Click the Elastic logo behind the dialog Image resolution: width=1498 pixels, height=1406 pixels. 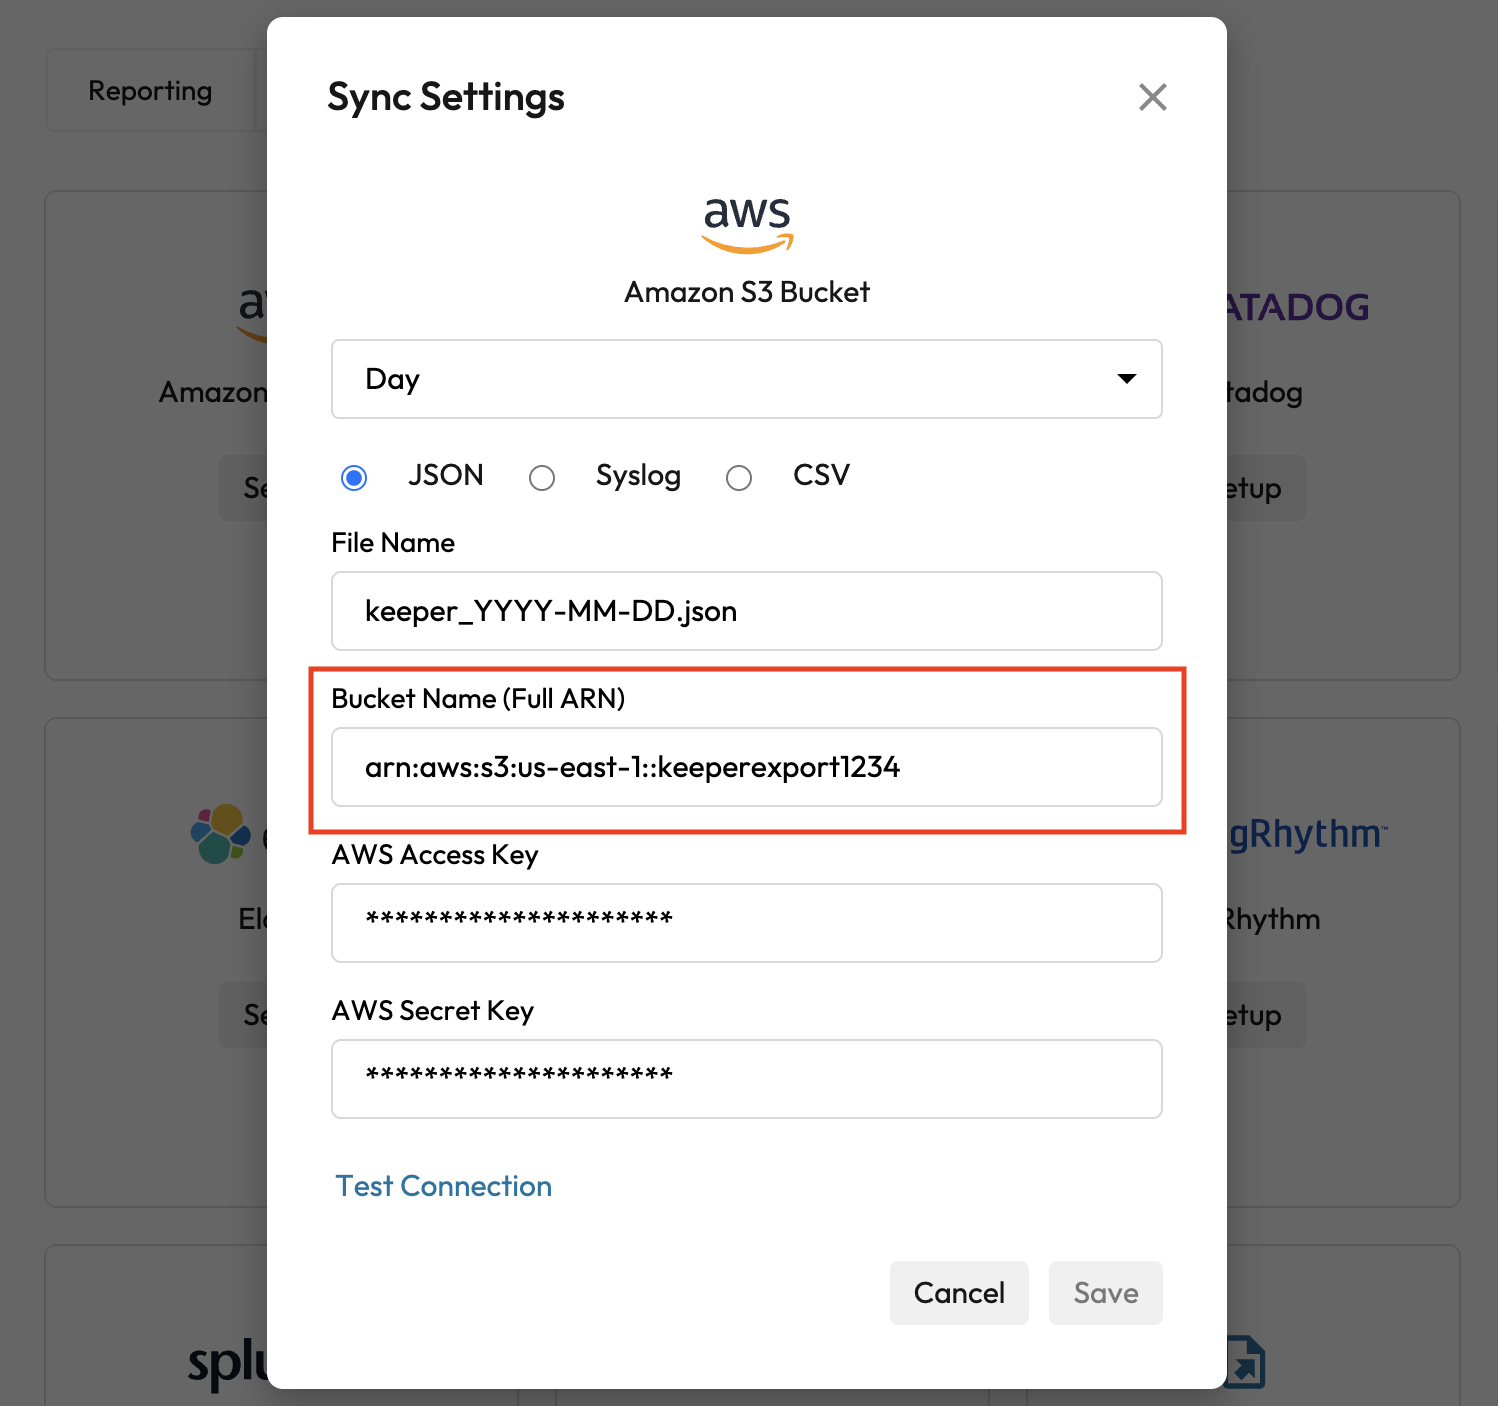coord(220,833)
